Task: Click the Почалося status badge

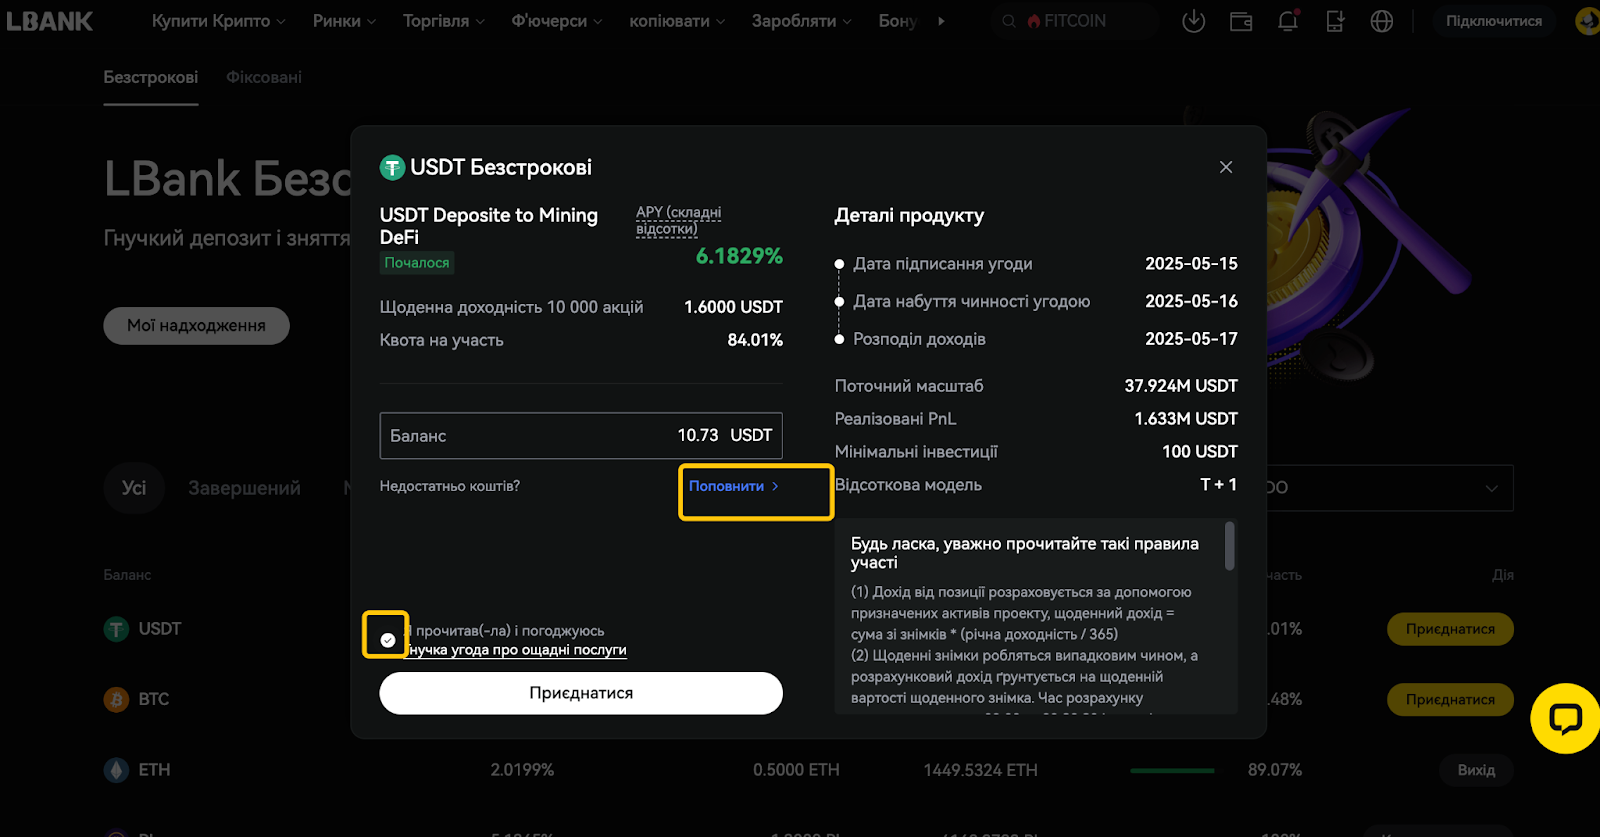Action: (x=417, y=263)
